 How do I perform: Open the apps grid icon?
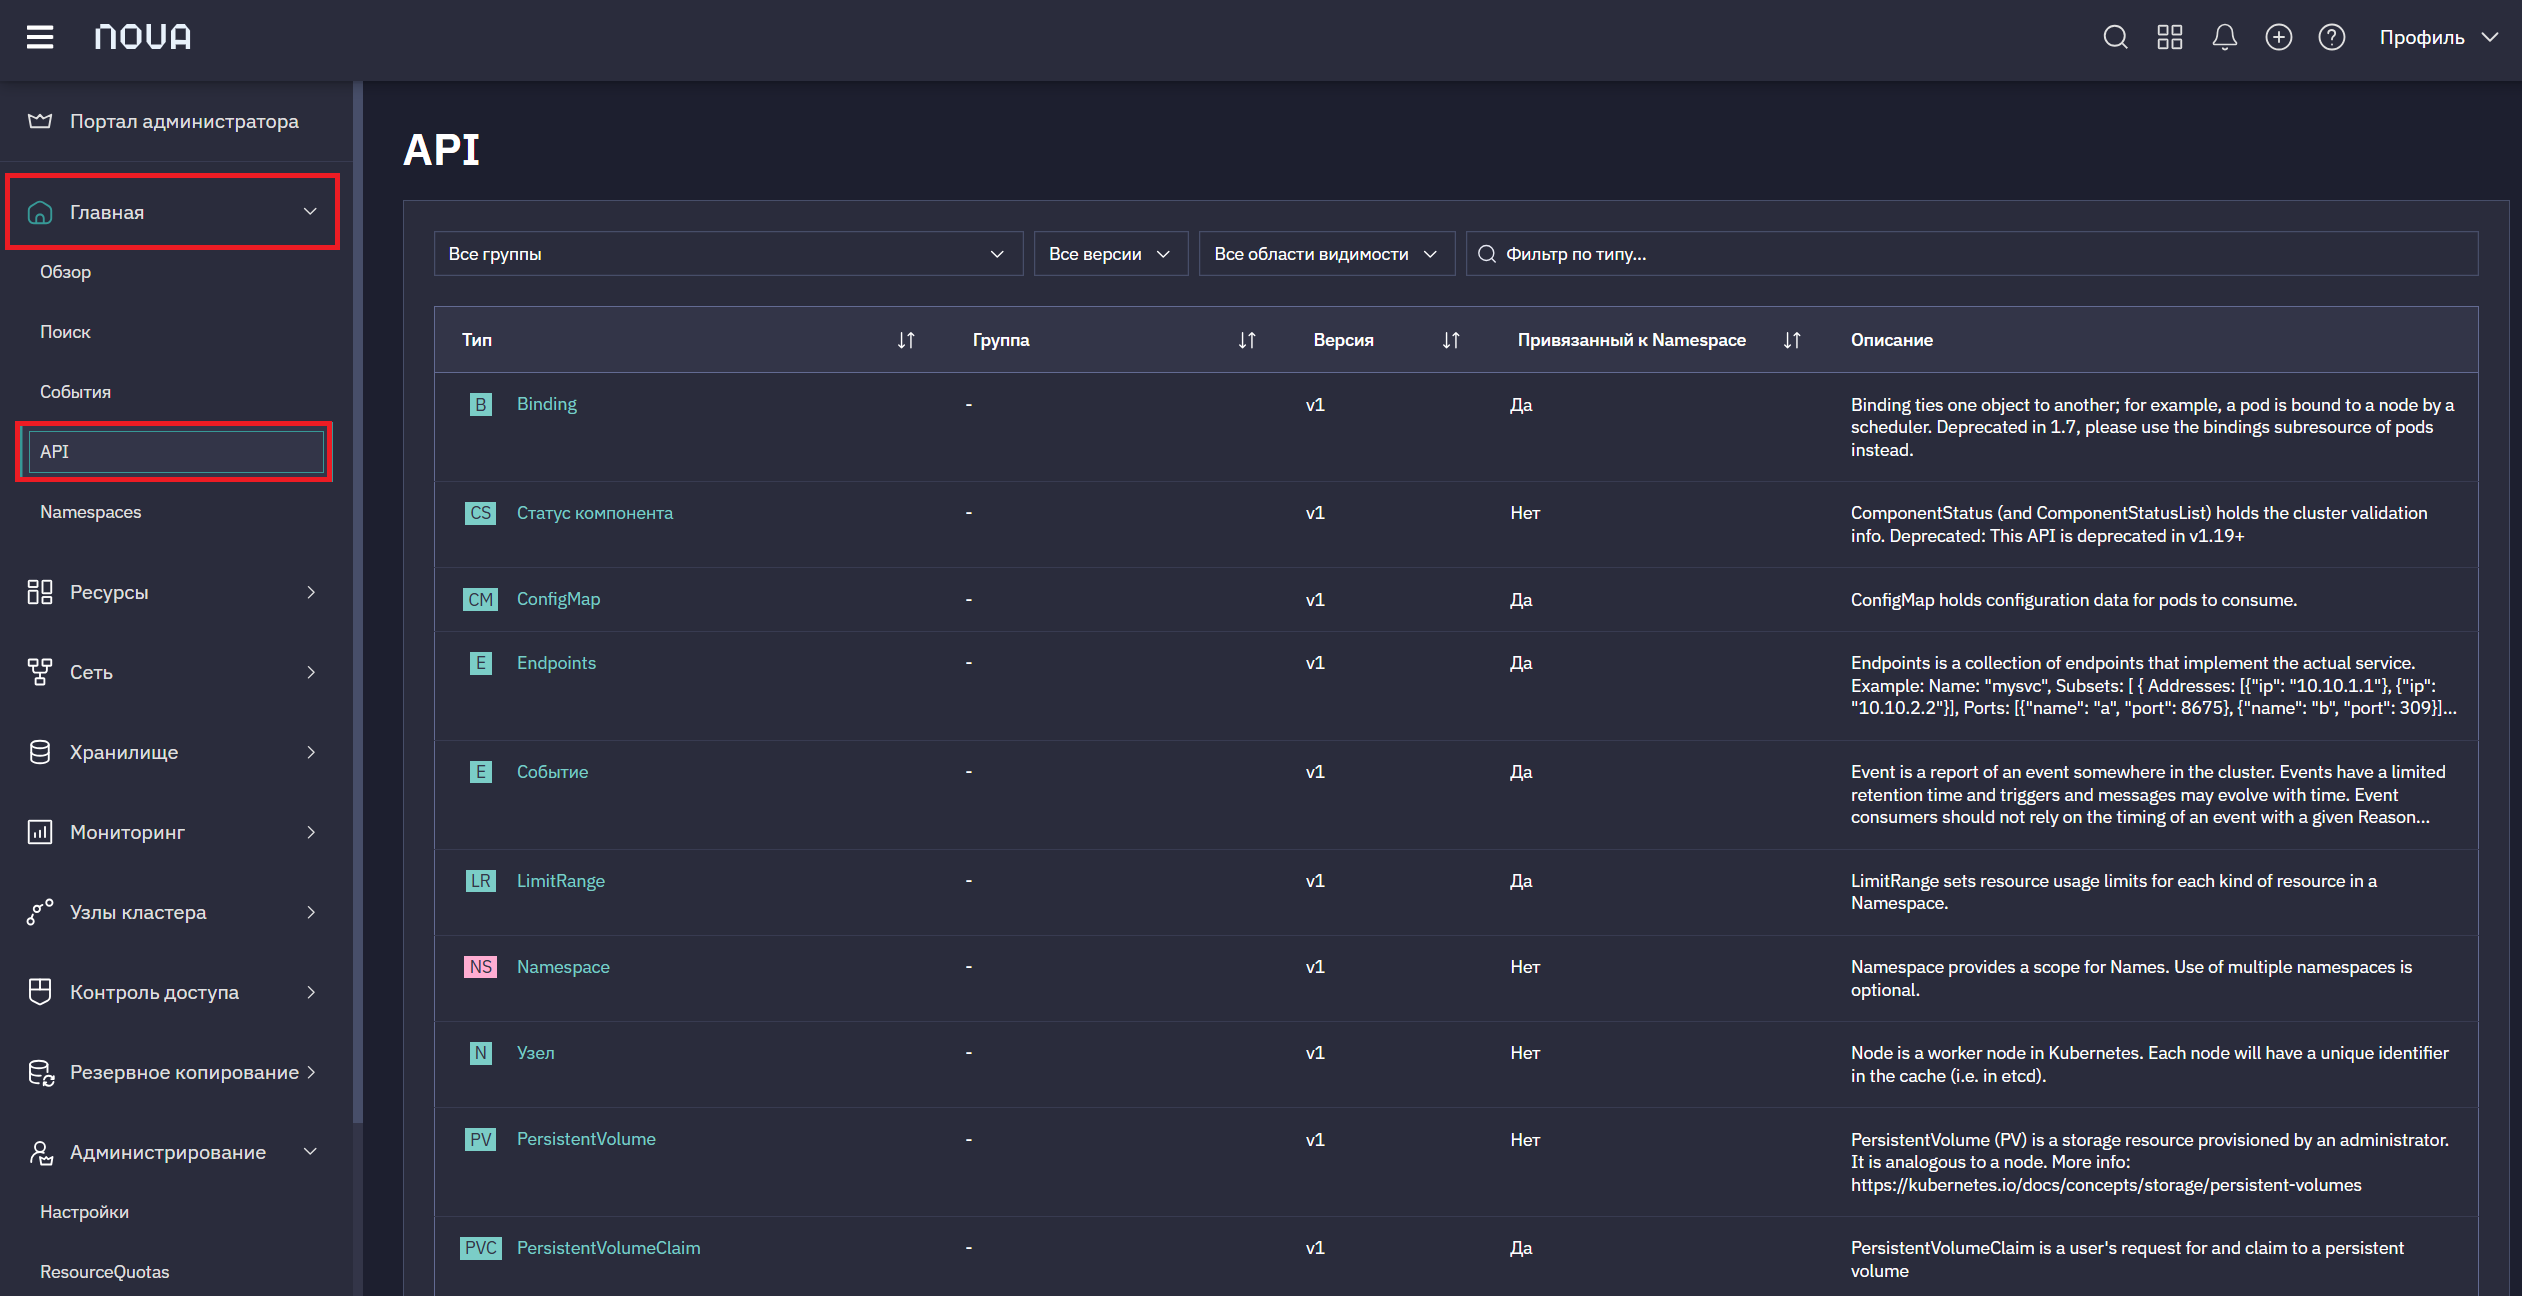[2169, 37]
